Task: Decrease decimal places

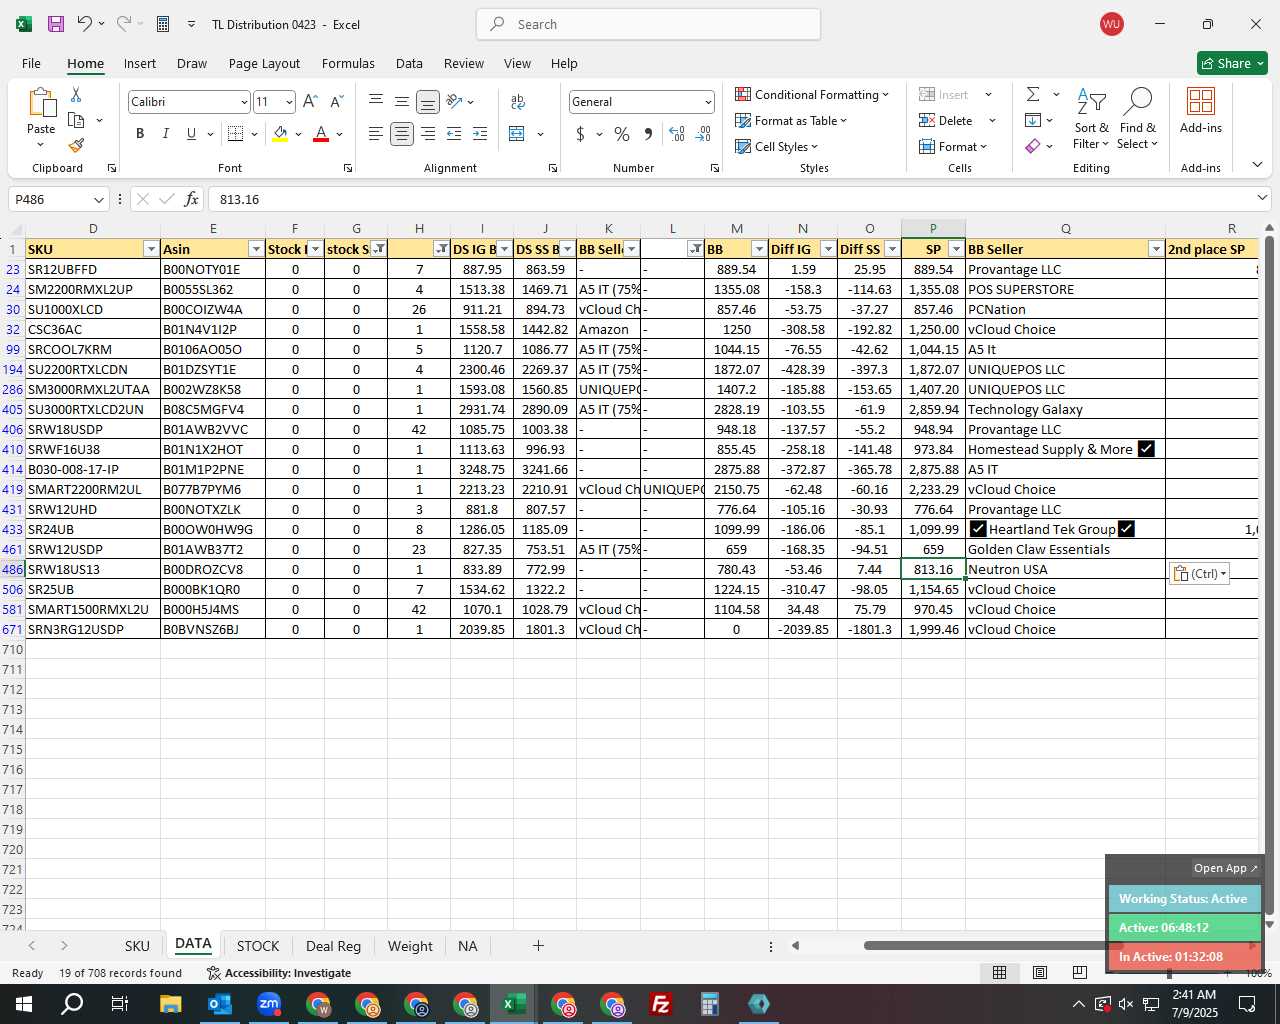Action: click(x=703, y=134)
